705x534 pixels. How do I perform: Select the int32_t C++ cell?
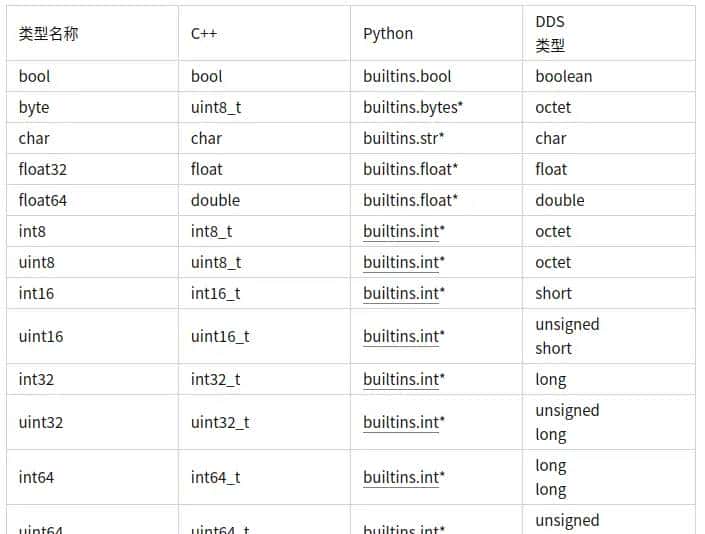215,380
